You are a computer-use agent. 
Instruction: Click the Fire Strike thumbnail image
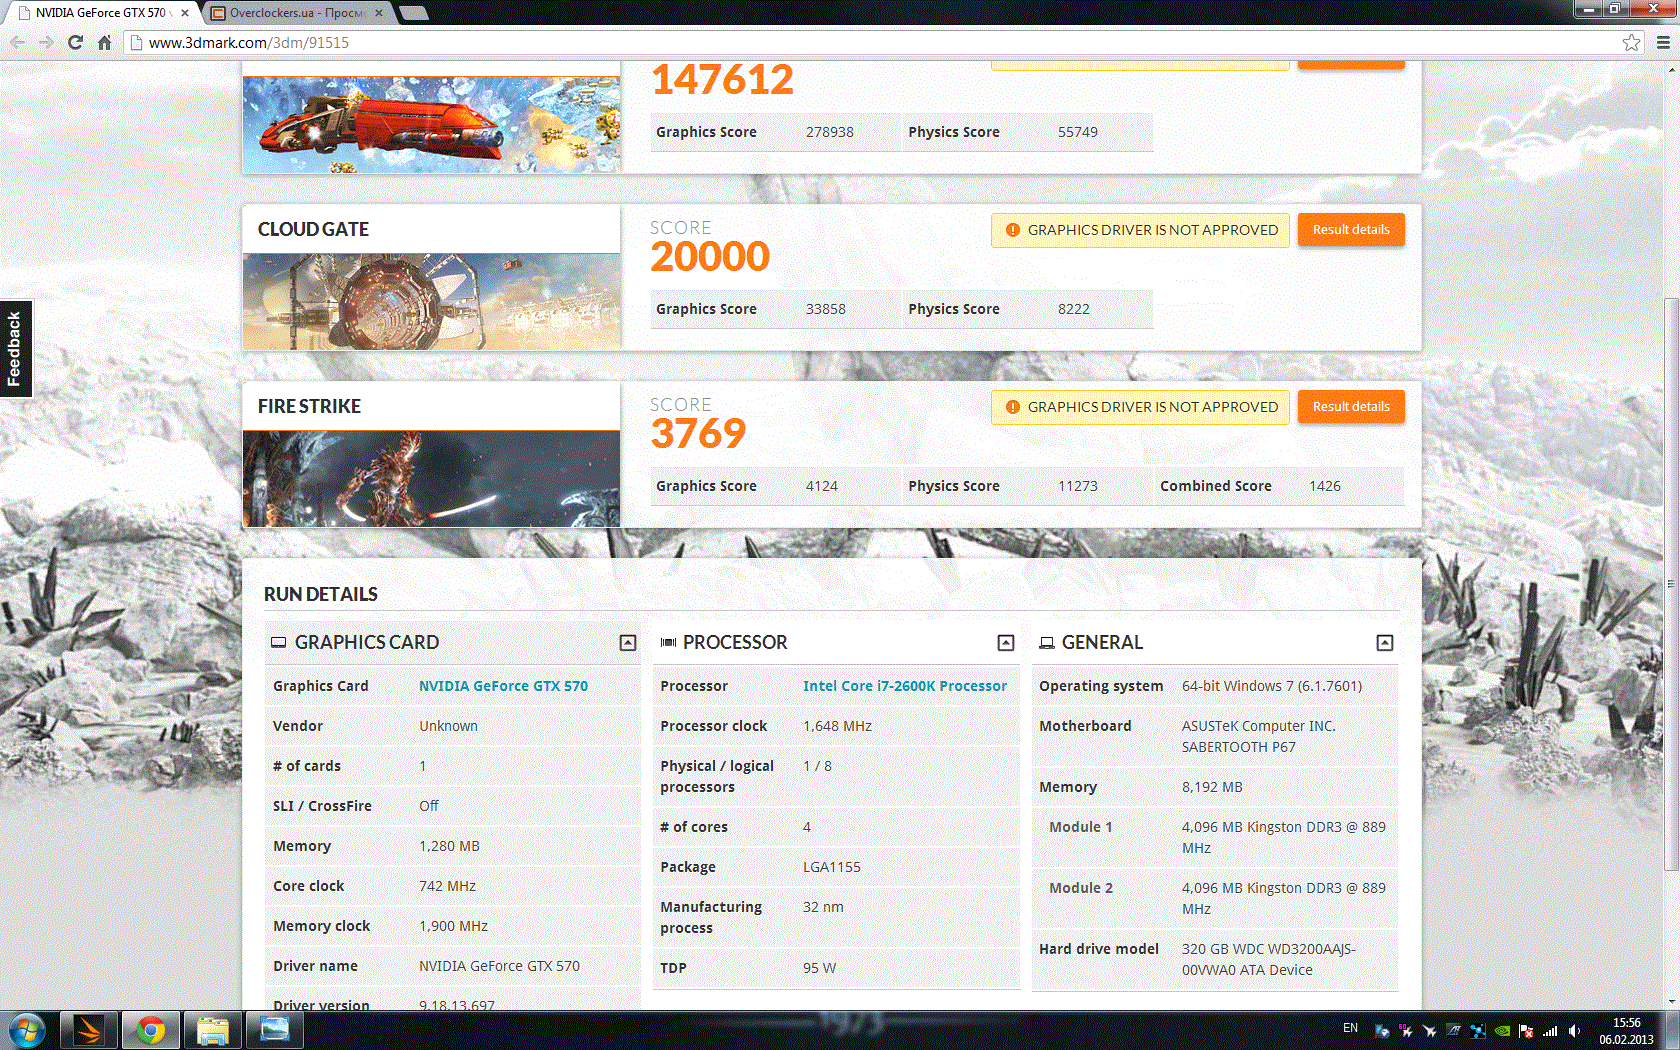click(431, 479)
